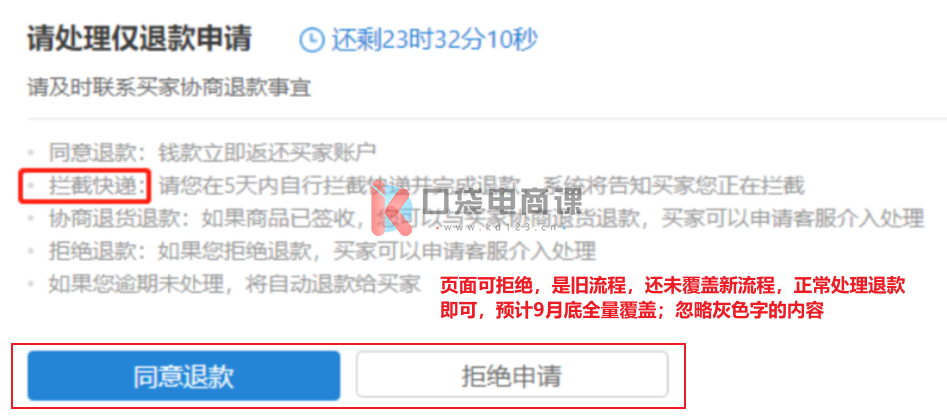The height and width of the screenshot is (418, 947).
Task: Click the 协商退货退款 instruction line
Action: (486, 218)
